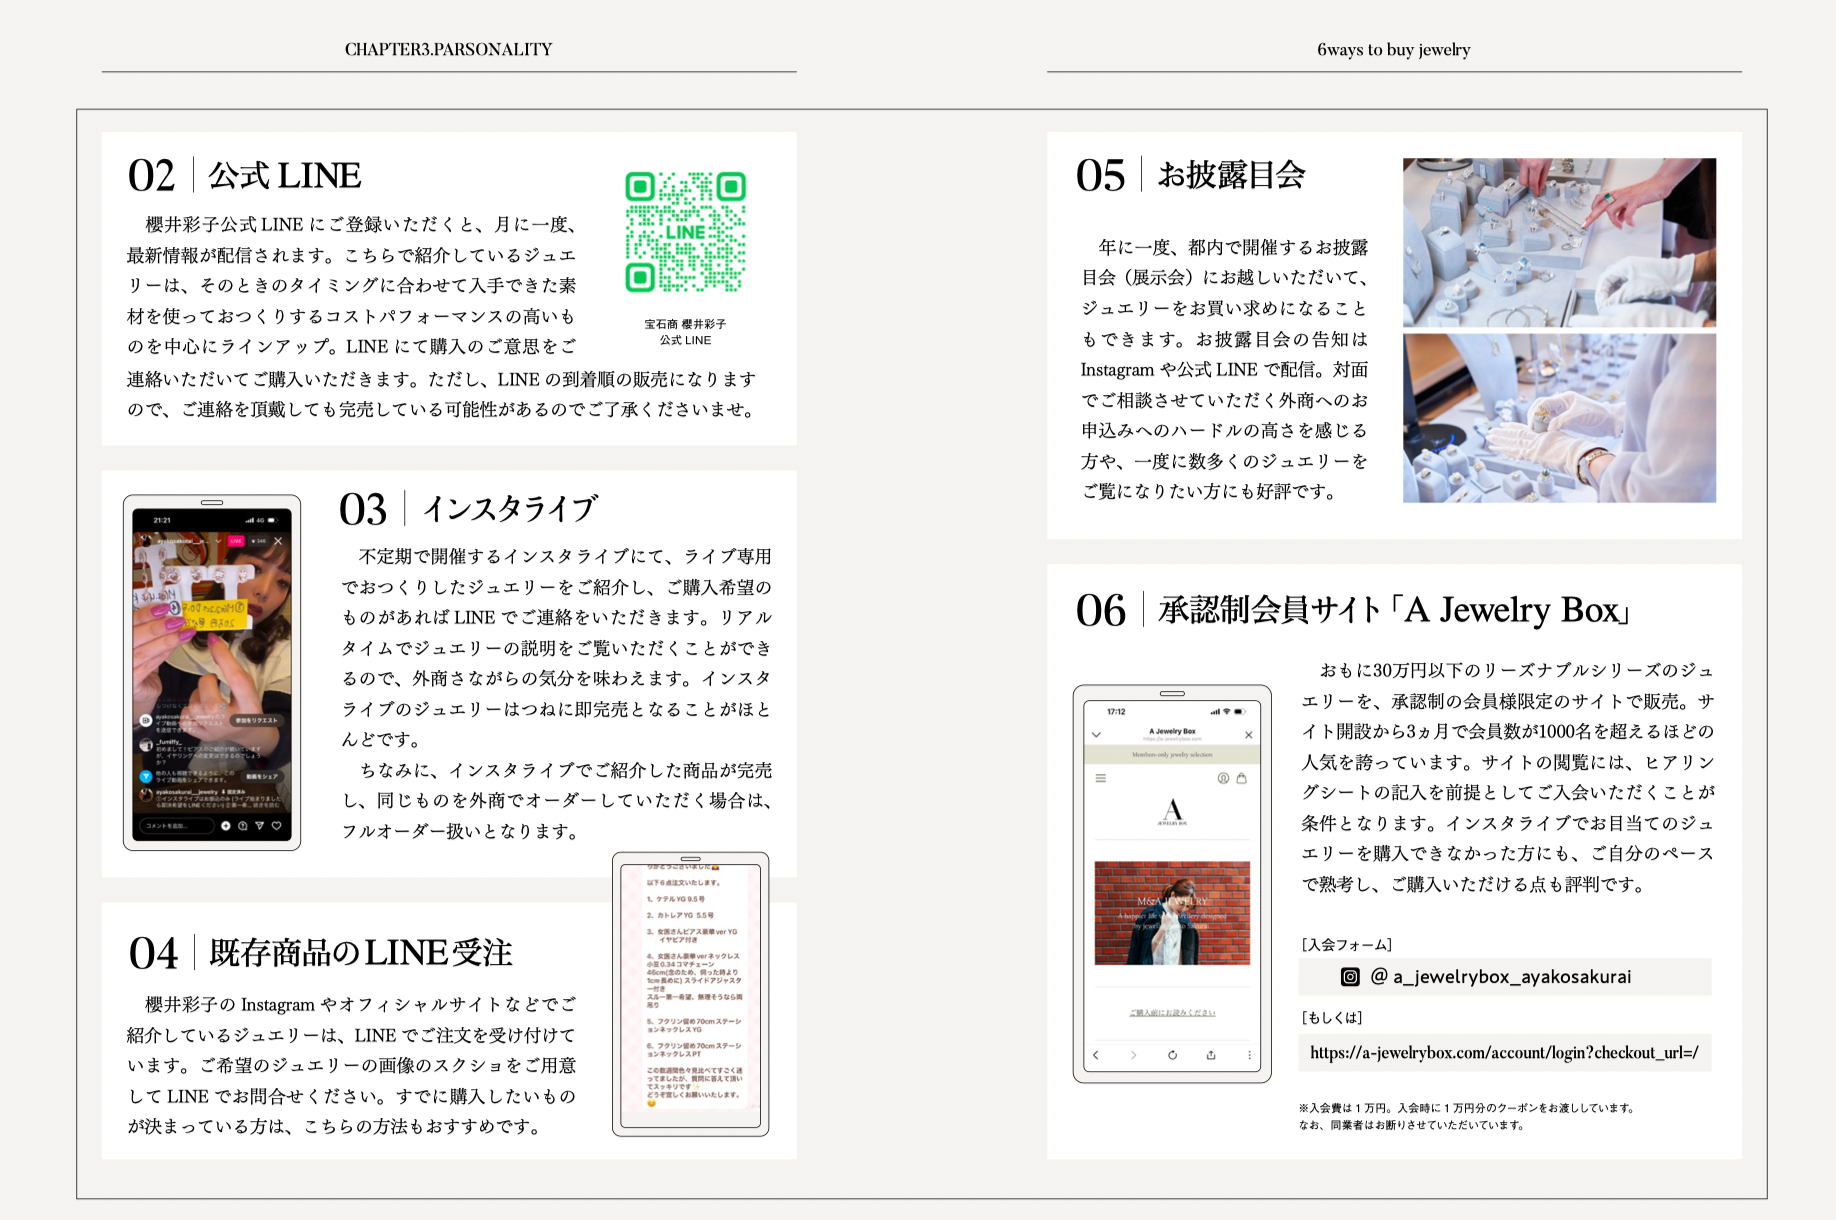Screen dimensions: 1836x1220
Task: Tap the paper plane send icon in the live bar
Action: click(x=260, y=826)
